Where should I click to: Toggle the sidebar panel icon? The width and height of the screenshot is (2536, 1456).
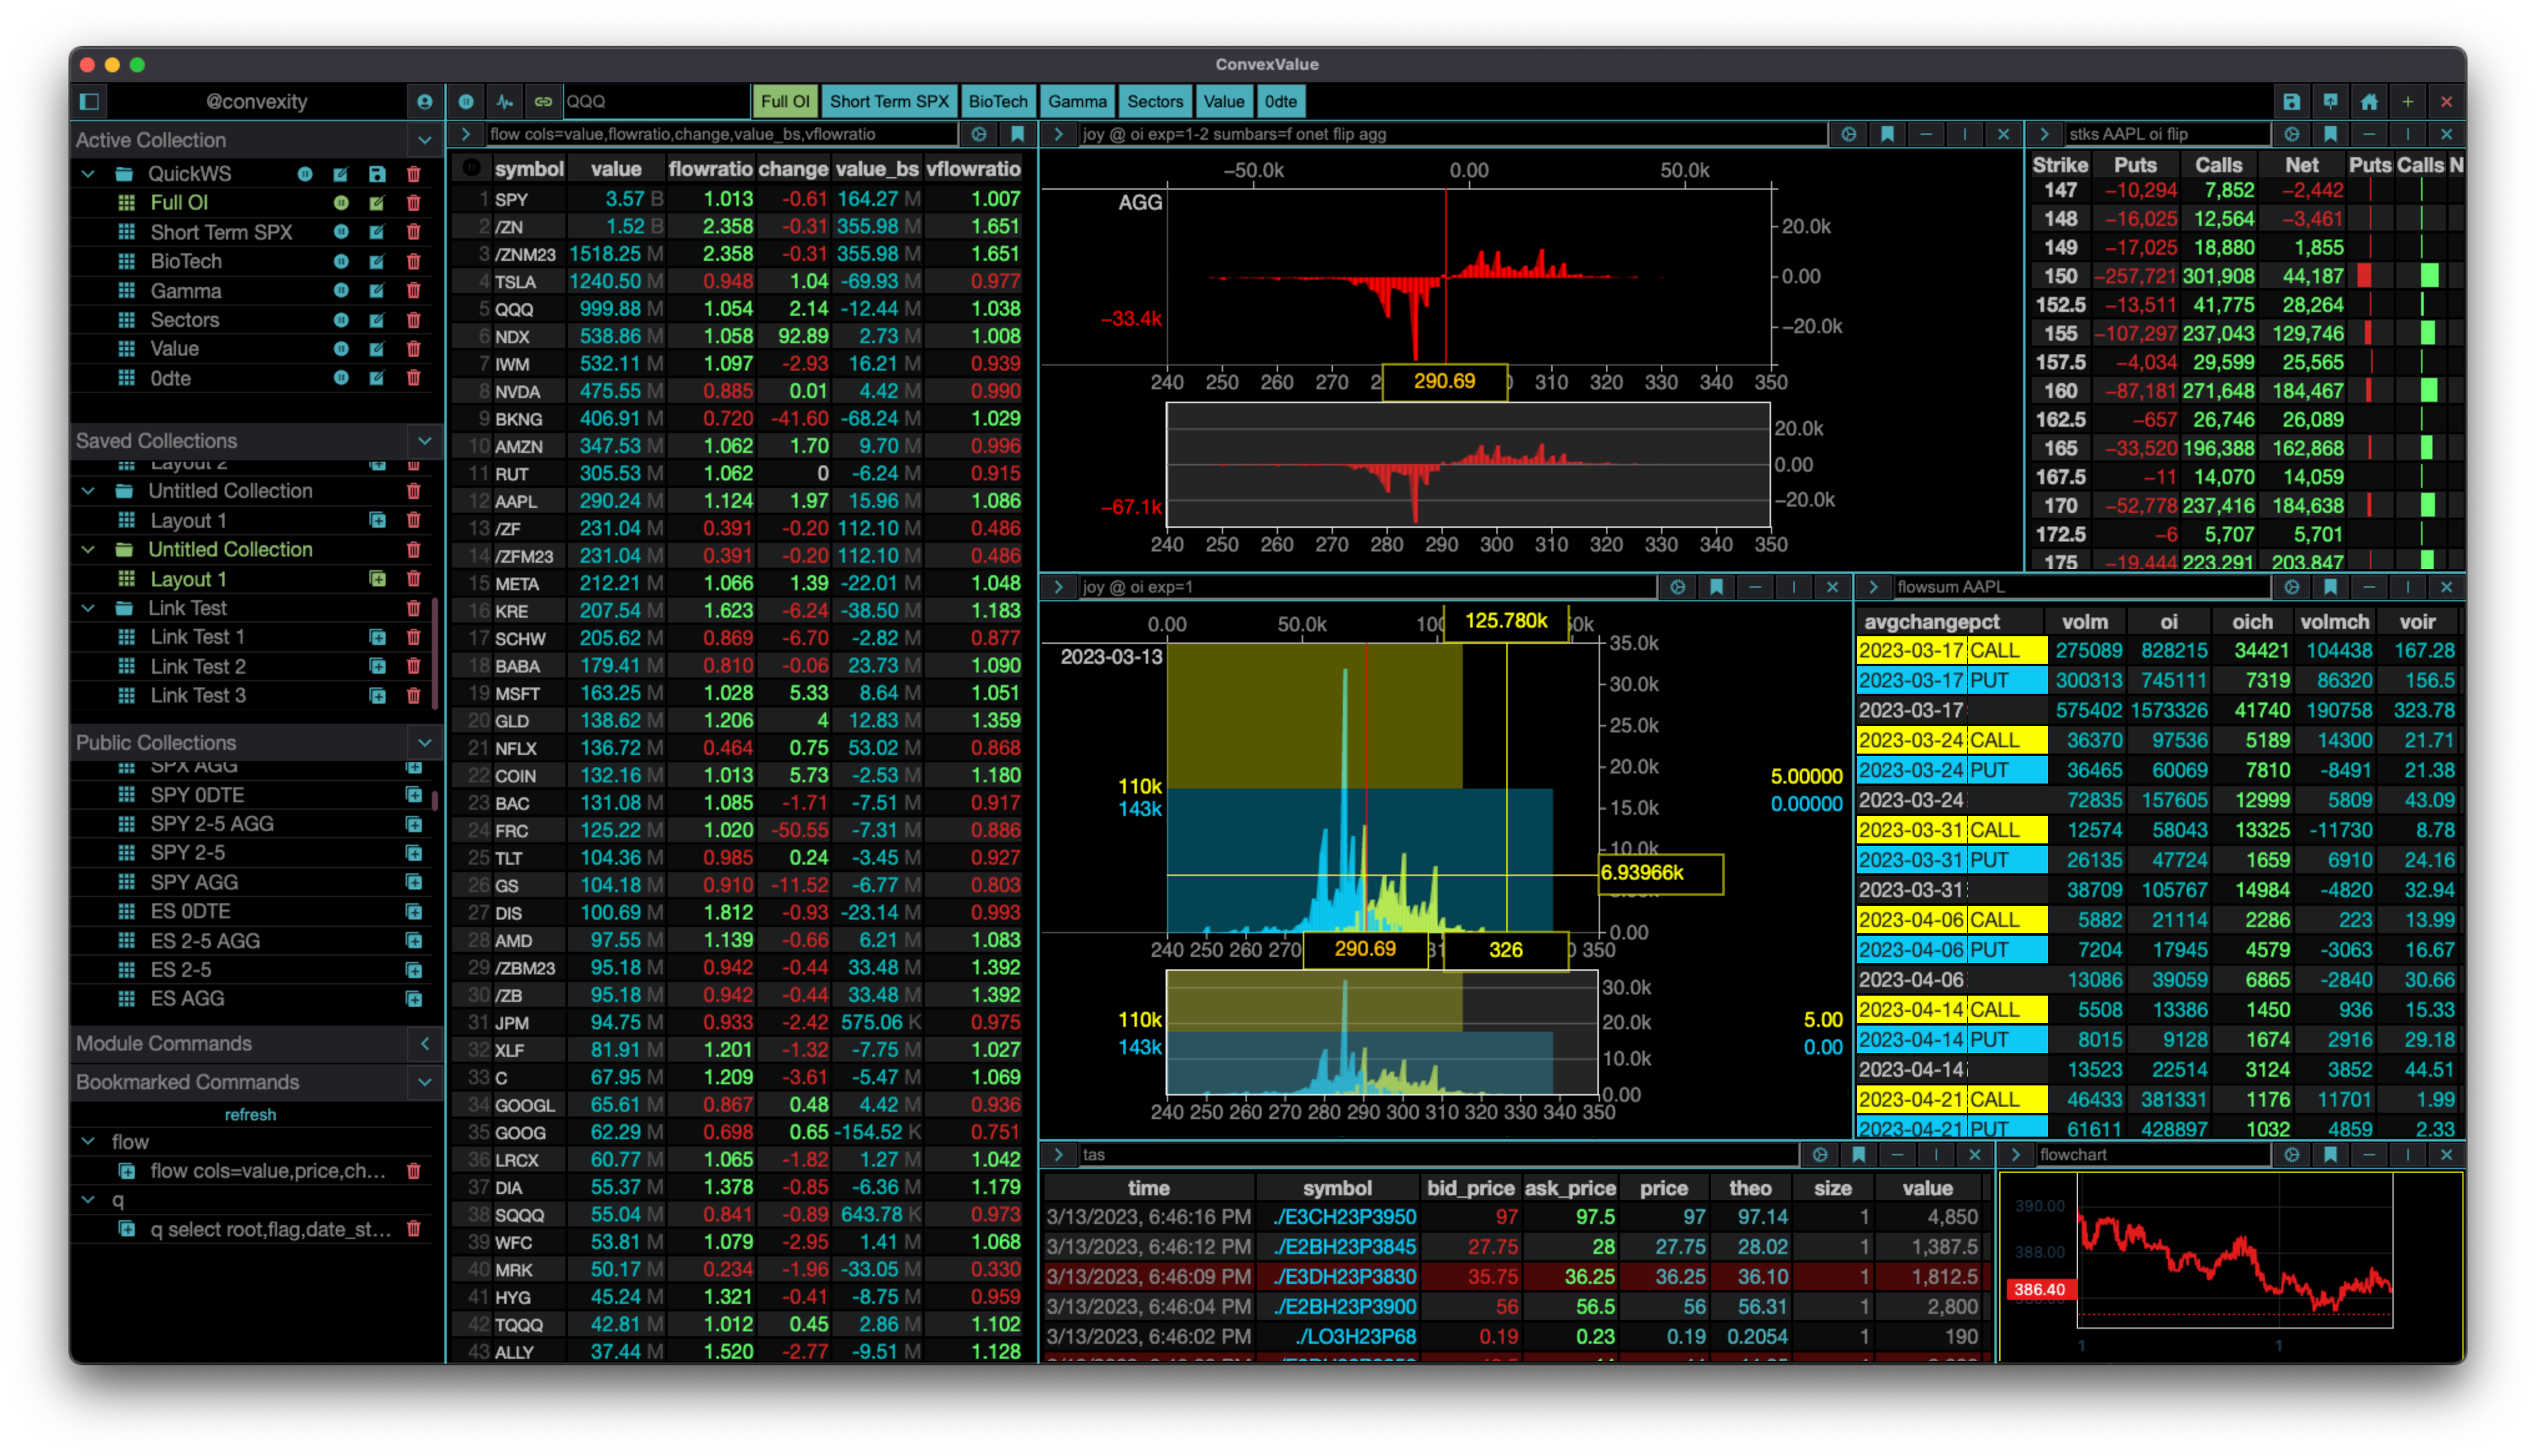[89, 101]
